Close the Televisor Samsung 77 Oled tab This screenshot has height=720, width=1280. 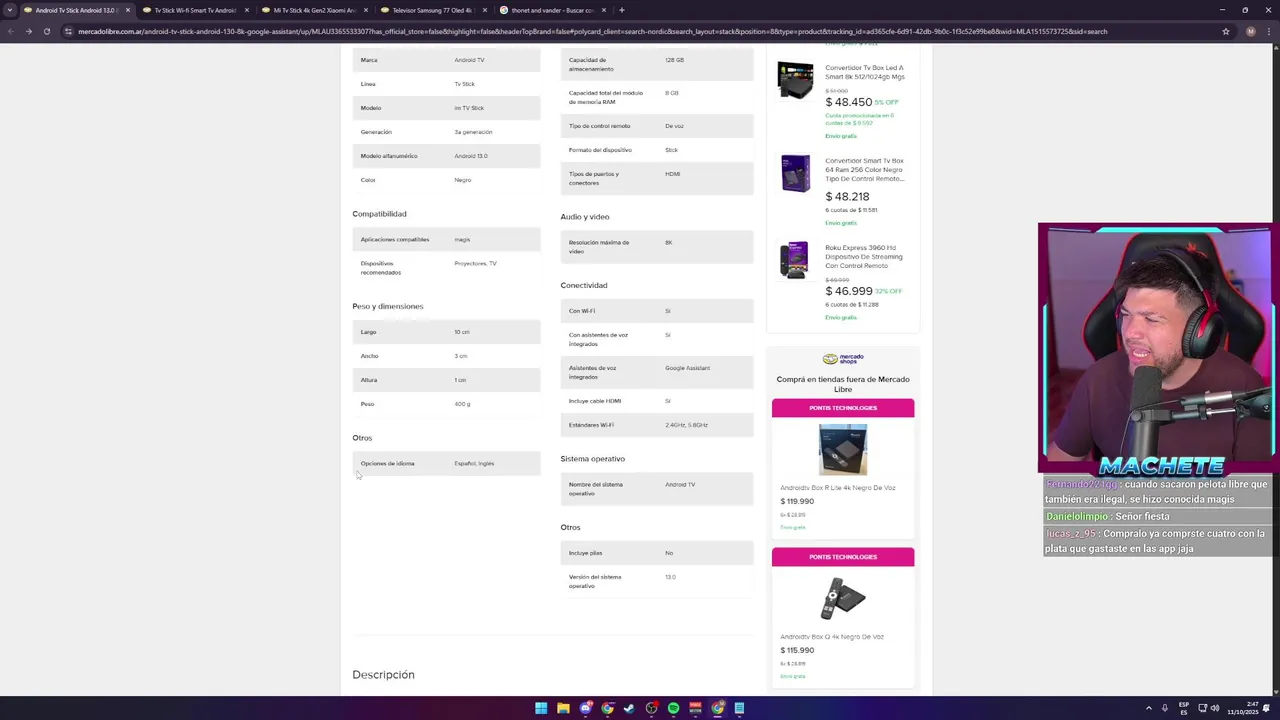click(484, 10)
